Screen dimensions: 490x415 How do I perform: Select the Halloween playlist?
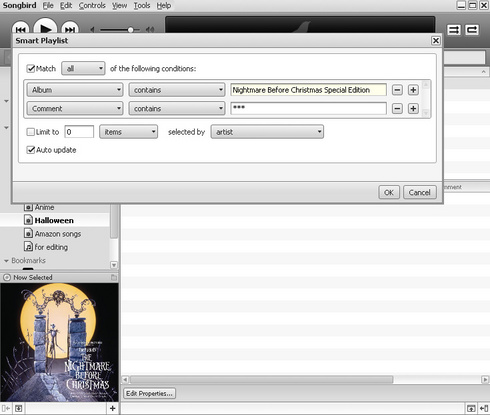point(54,221)
